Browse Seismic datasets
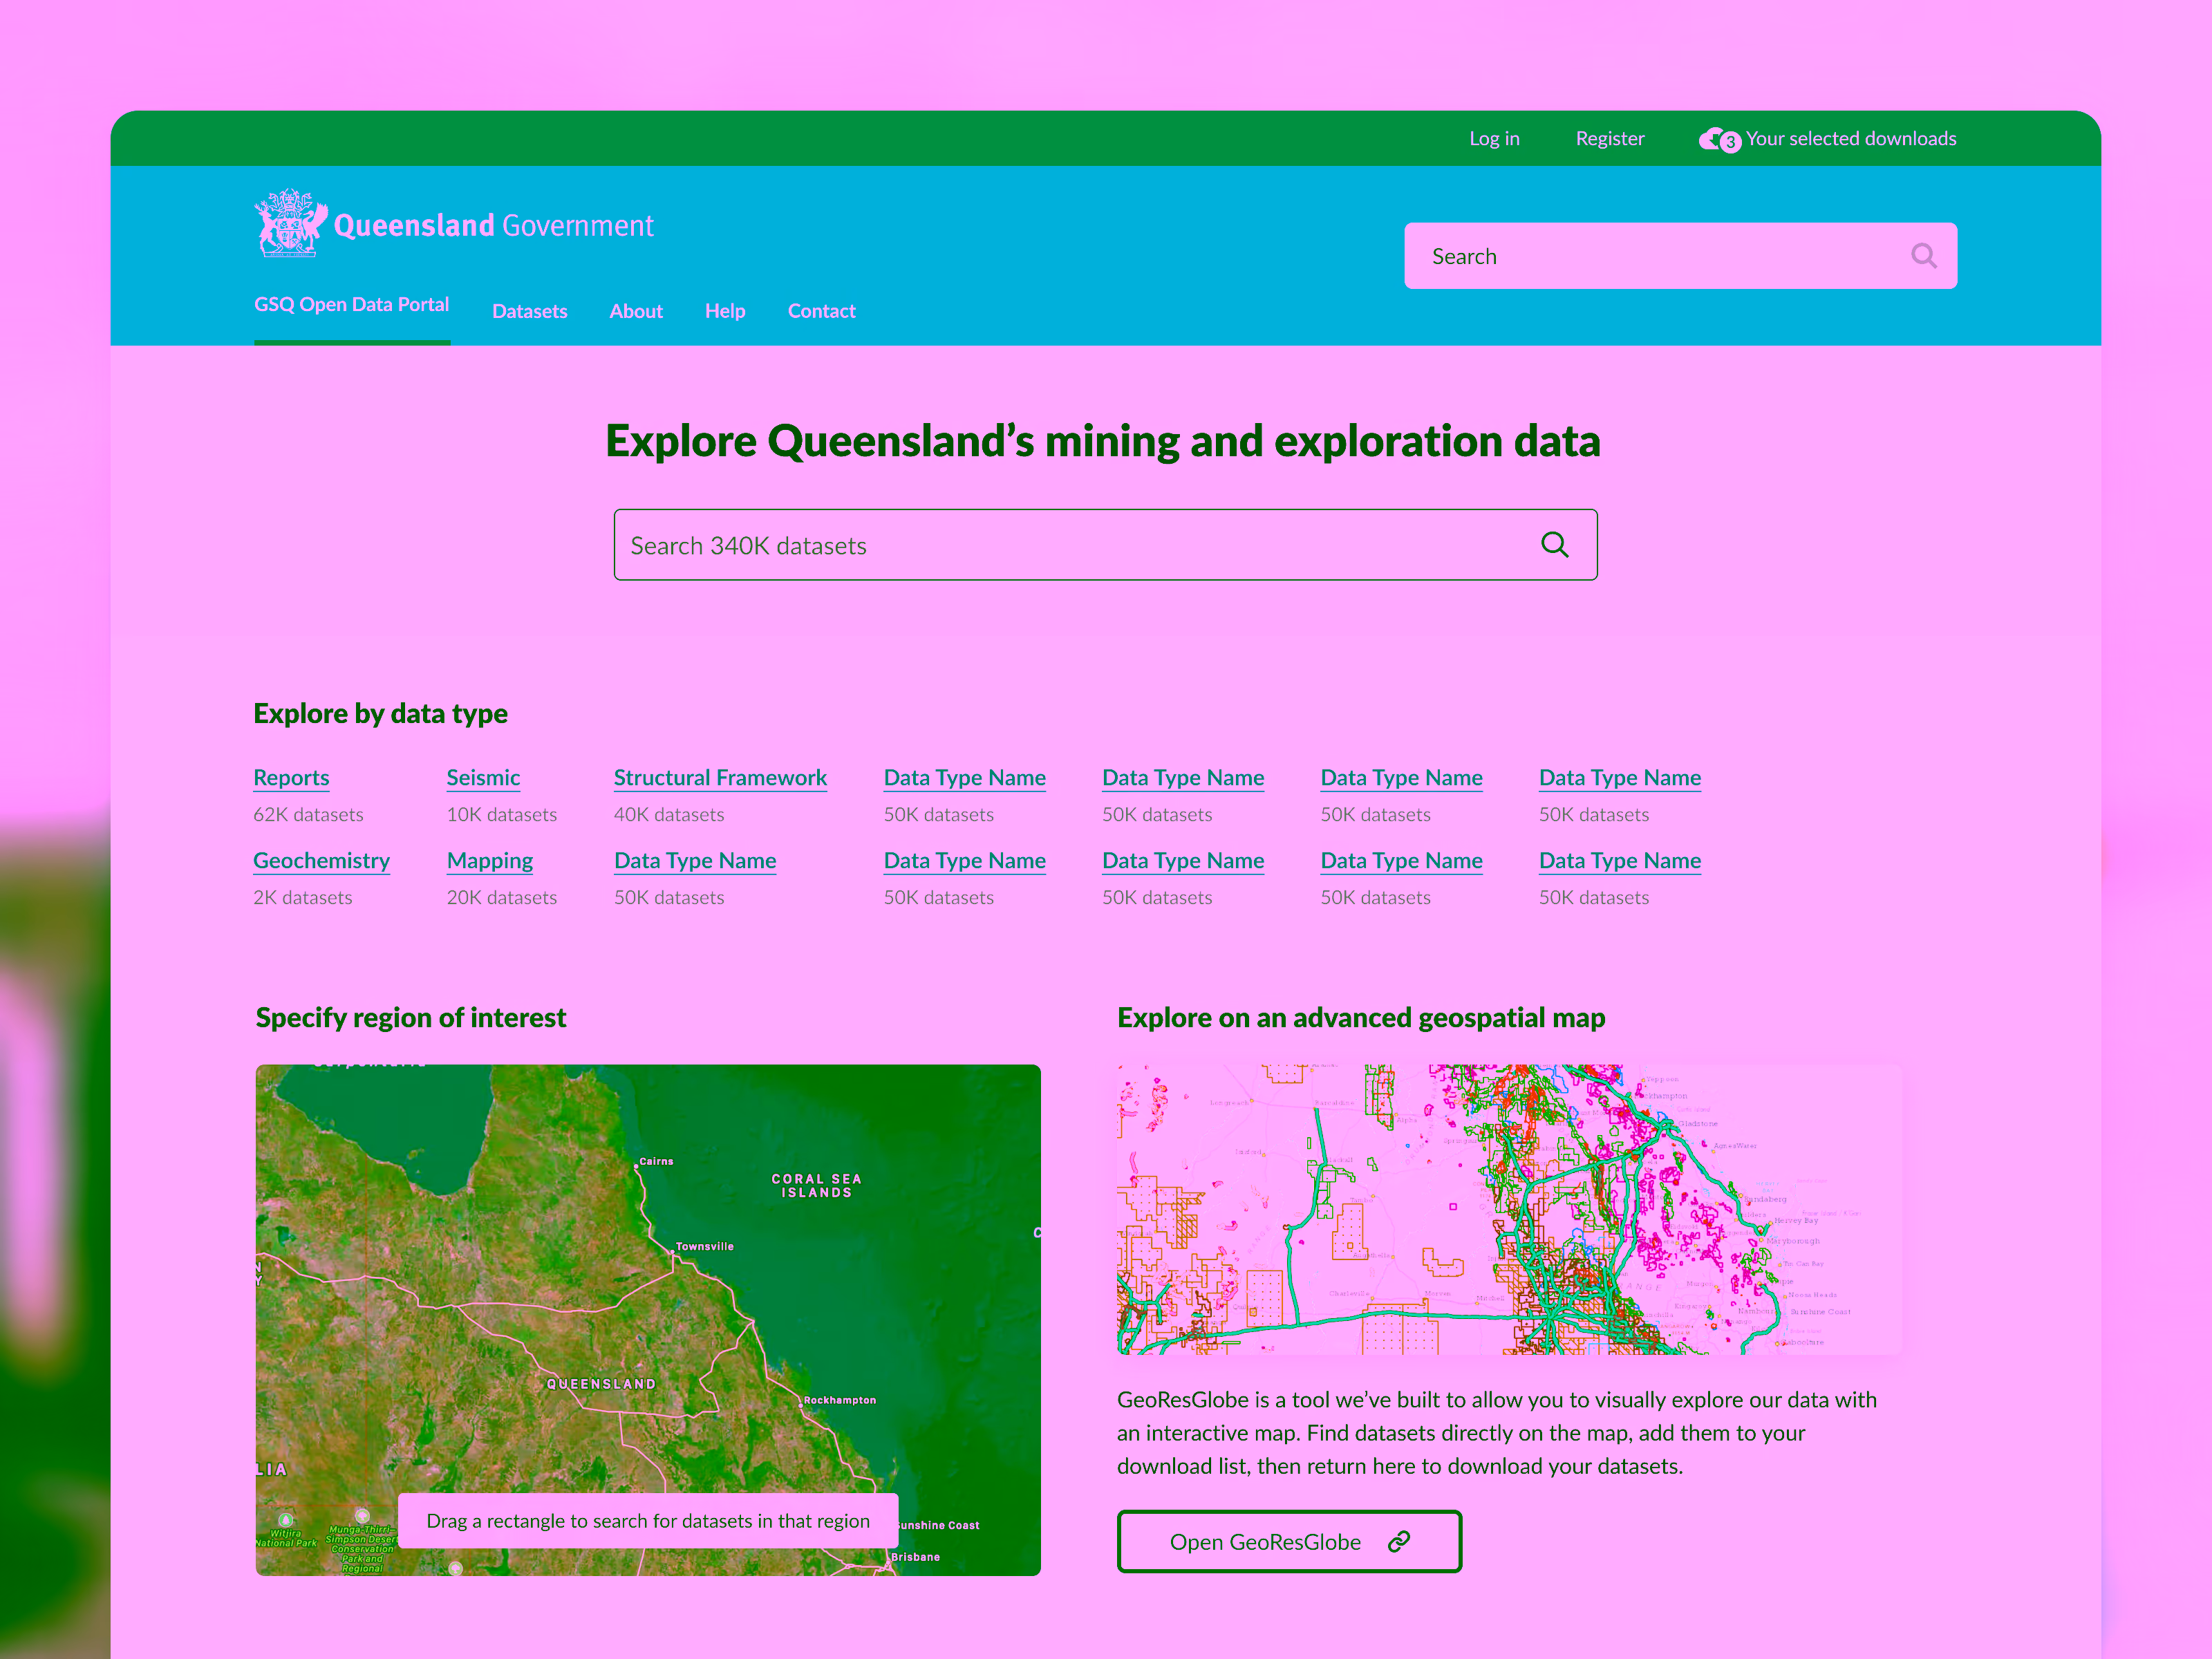 483,777
